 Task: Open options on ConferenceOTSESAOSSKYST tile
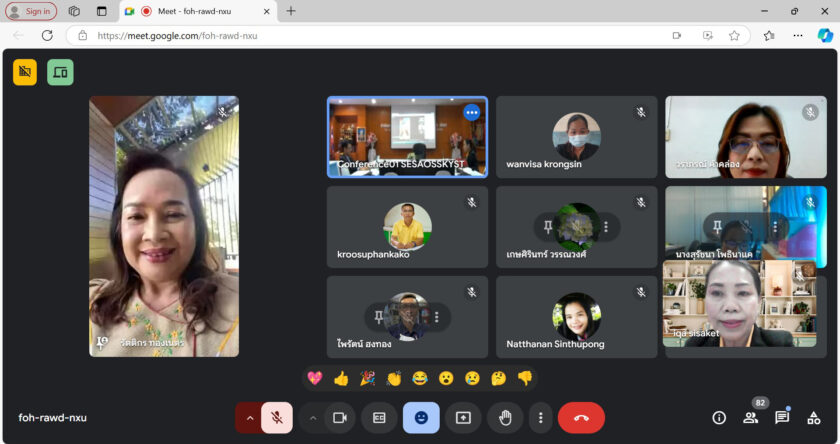tap(471, 112)
